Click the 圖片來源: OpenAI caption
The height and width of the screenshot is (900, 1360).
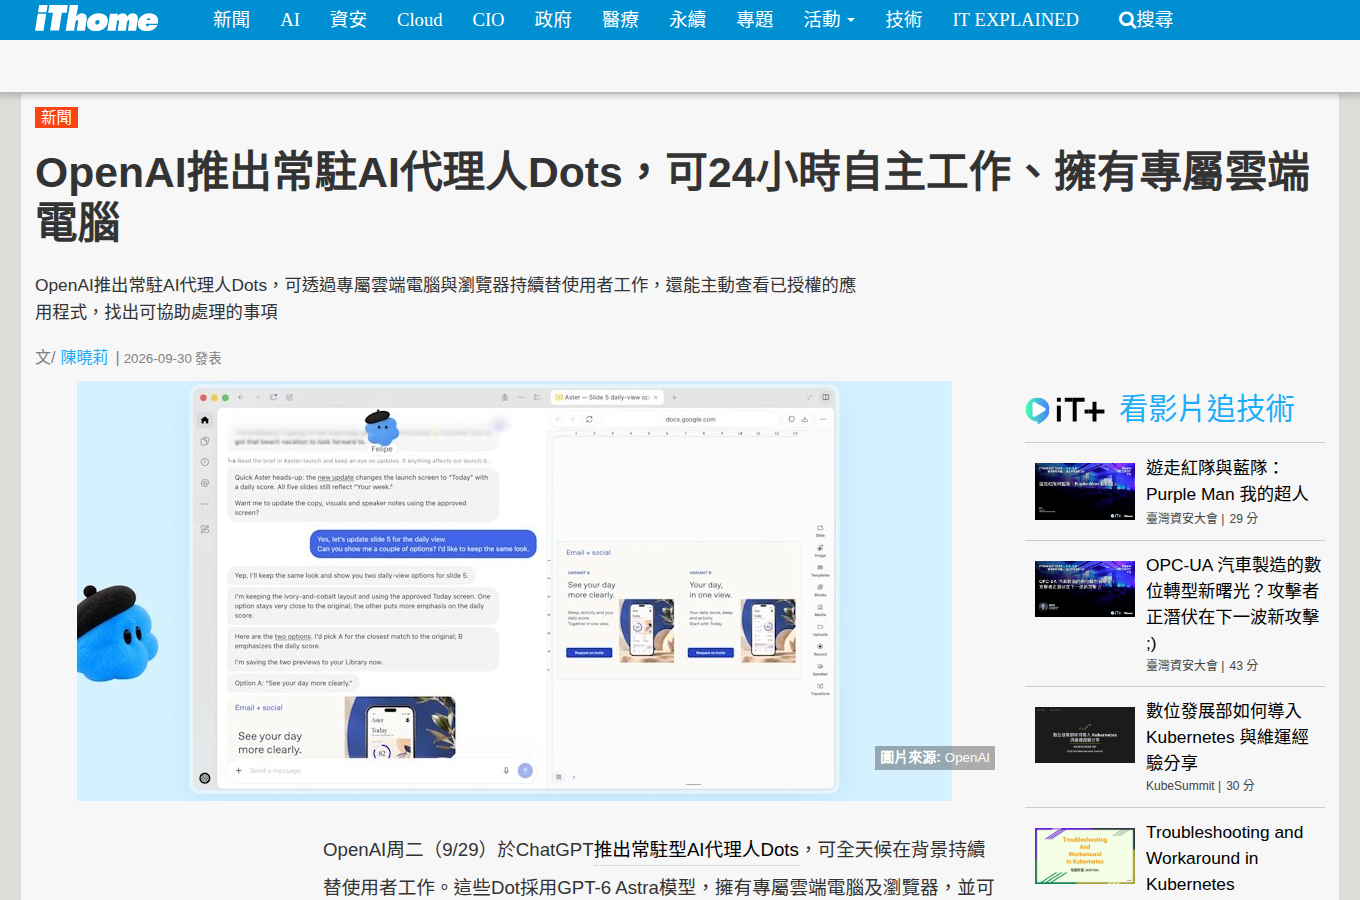pos(935,758)
